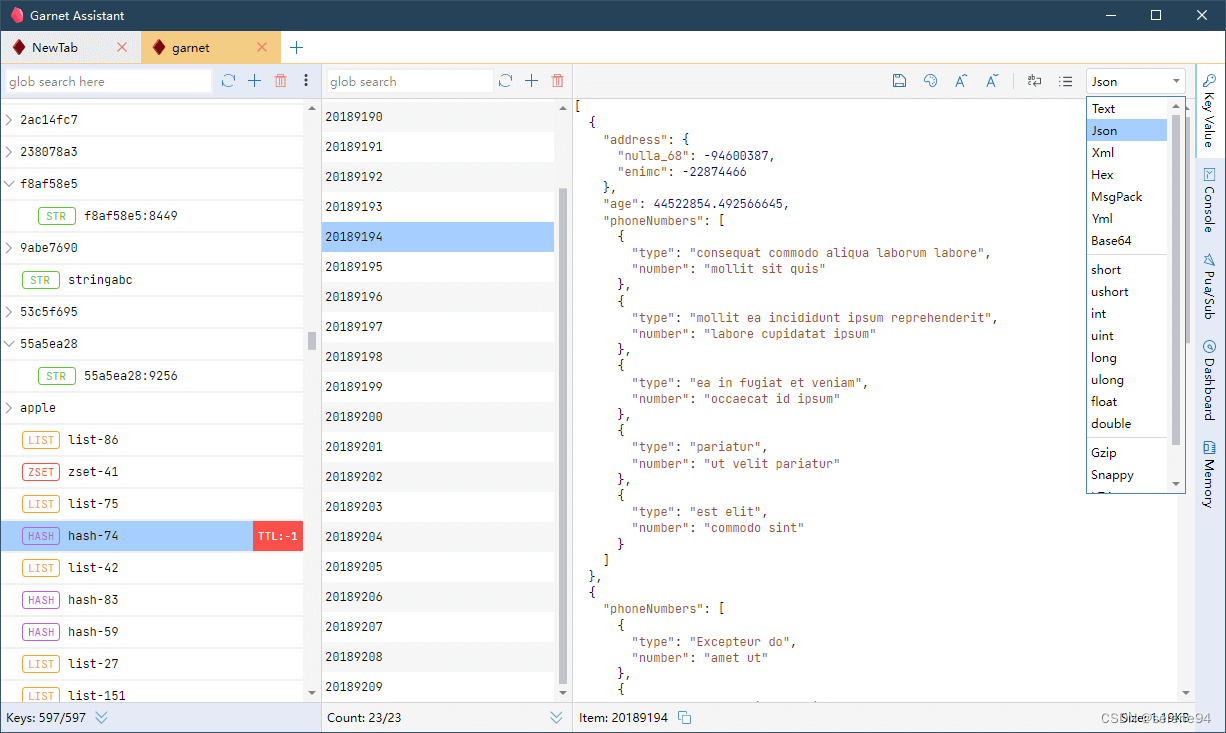Collapse the f8af58e5 folder
The image size is (1226, 733).
[9, 184]
